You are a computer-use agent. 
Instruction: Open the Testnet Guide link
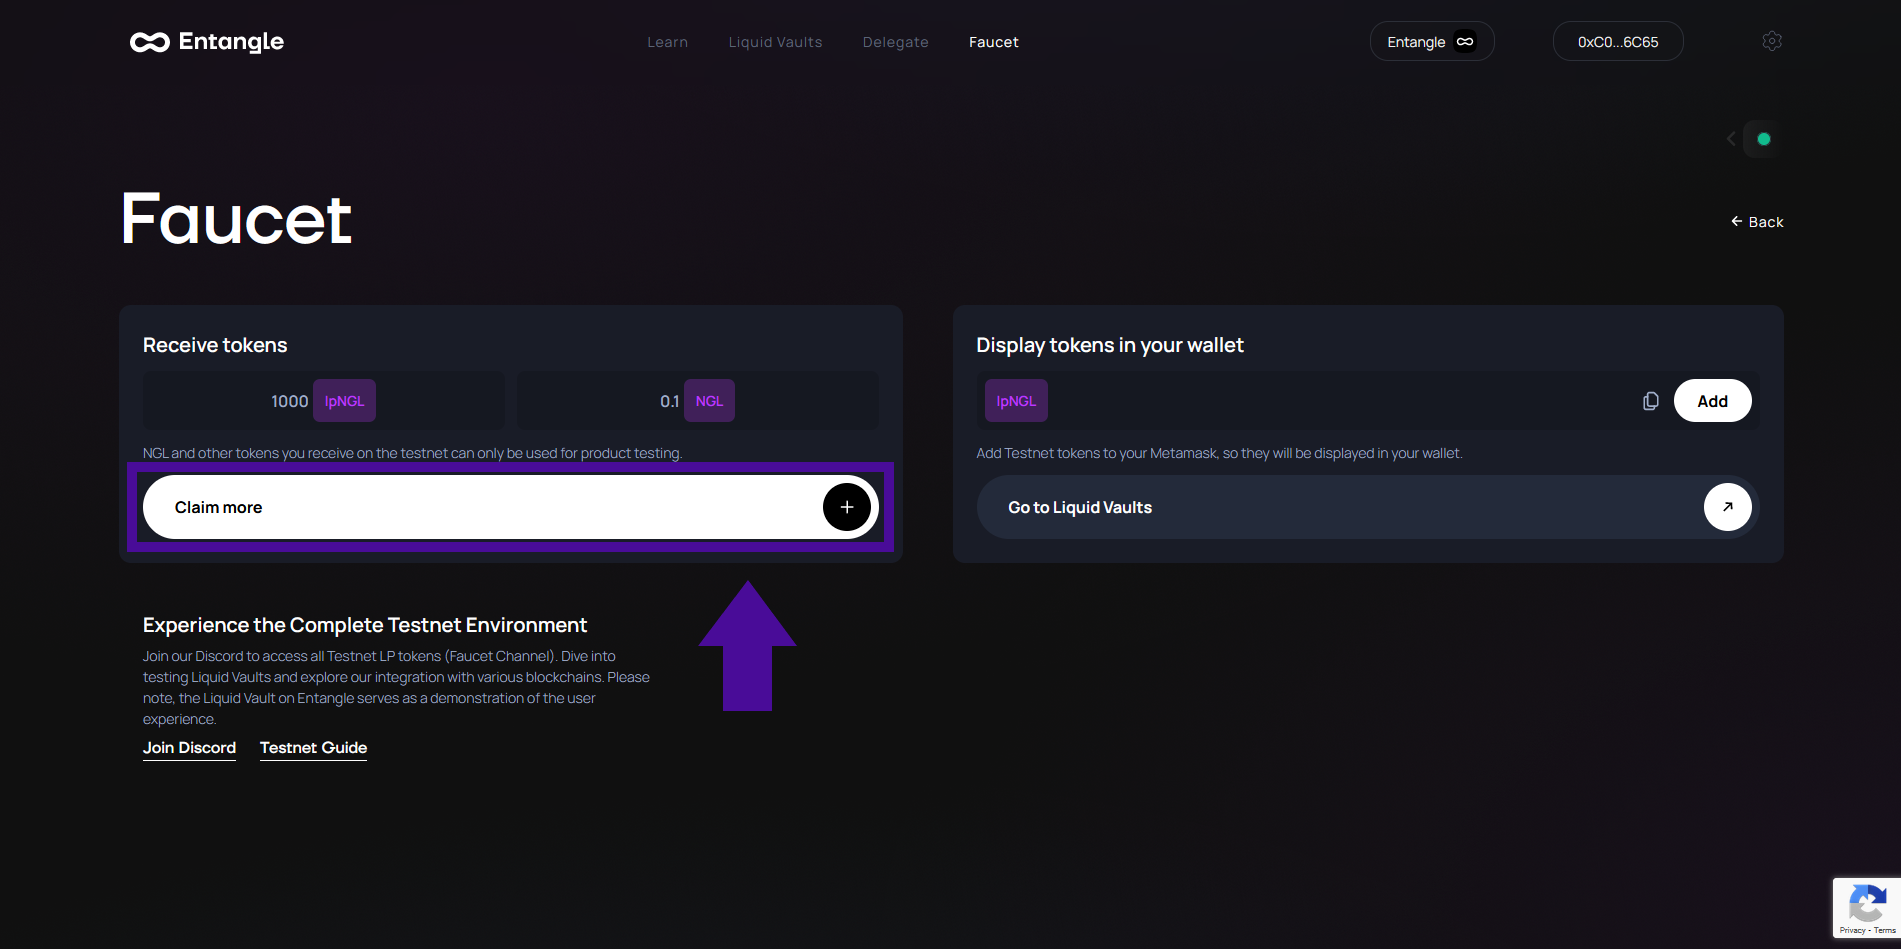313,748
